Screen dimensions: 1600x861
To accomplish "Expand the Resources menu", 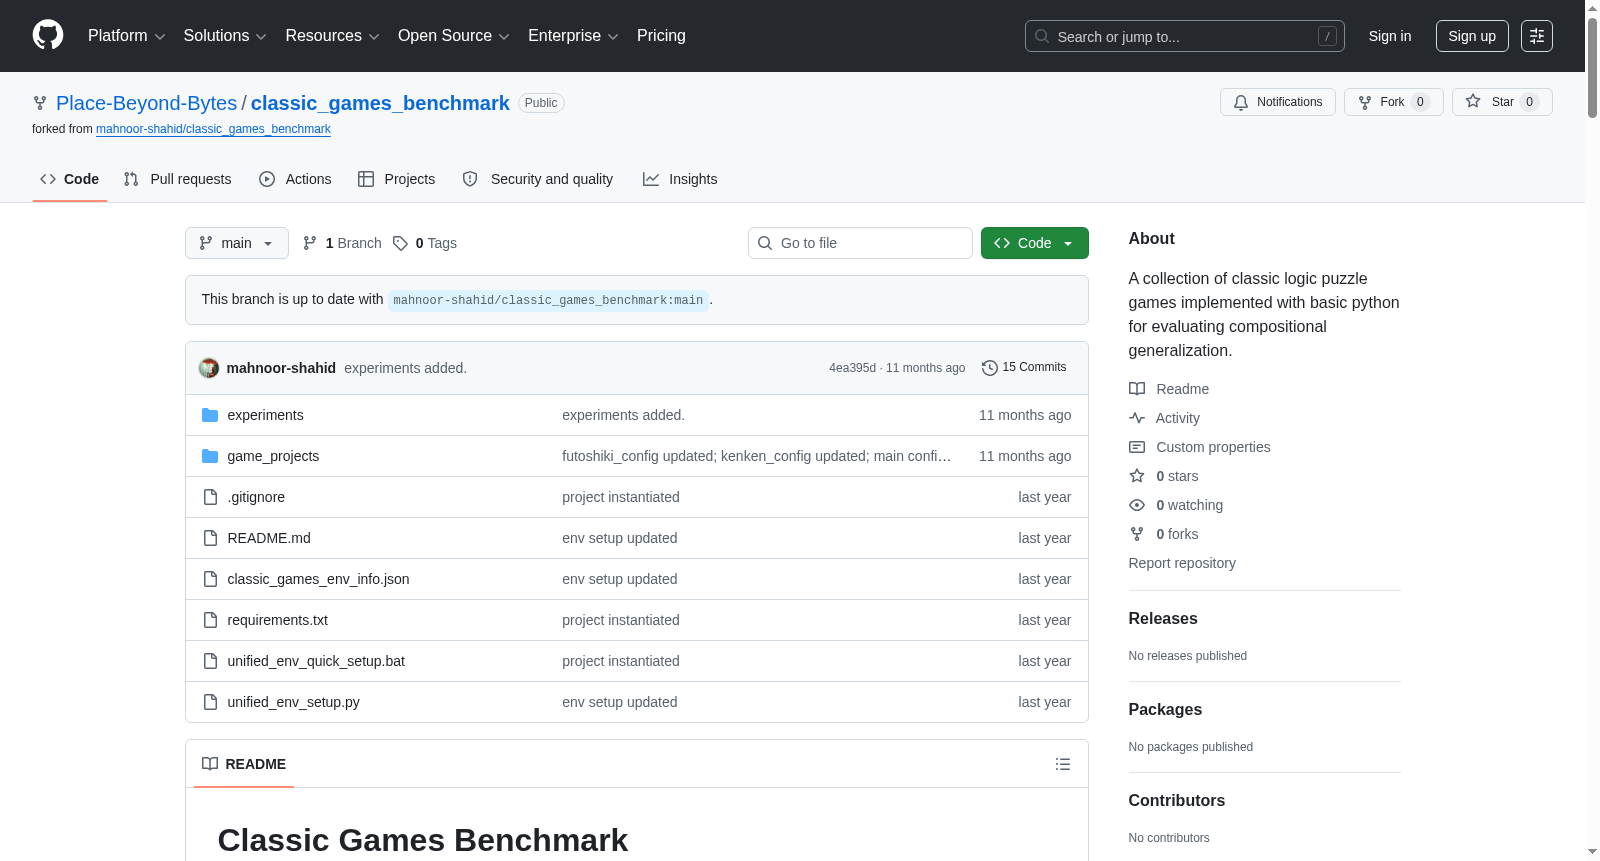I will pyautogui.click(x=332, y=36).
